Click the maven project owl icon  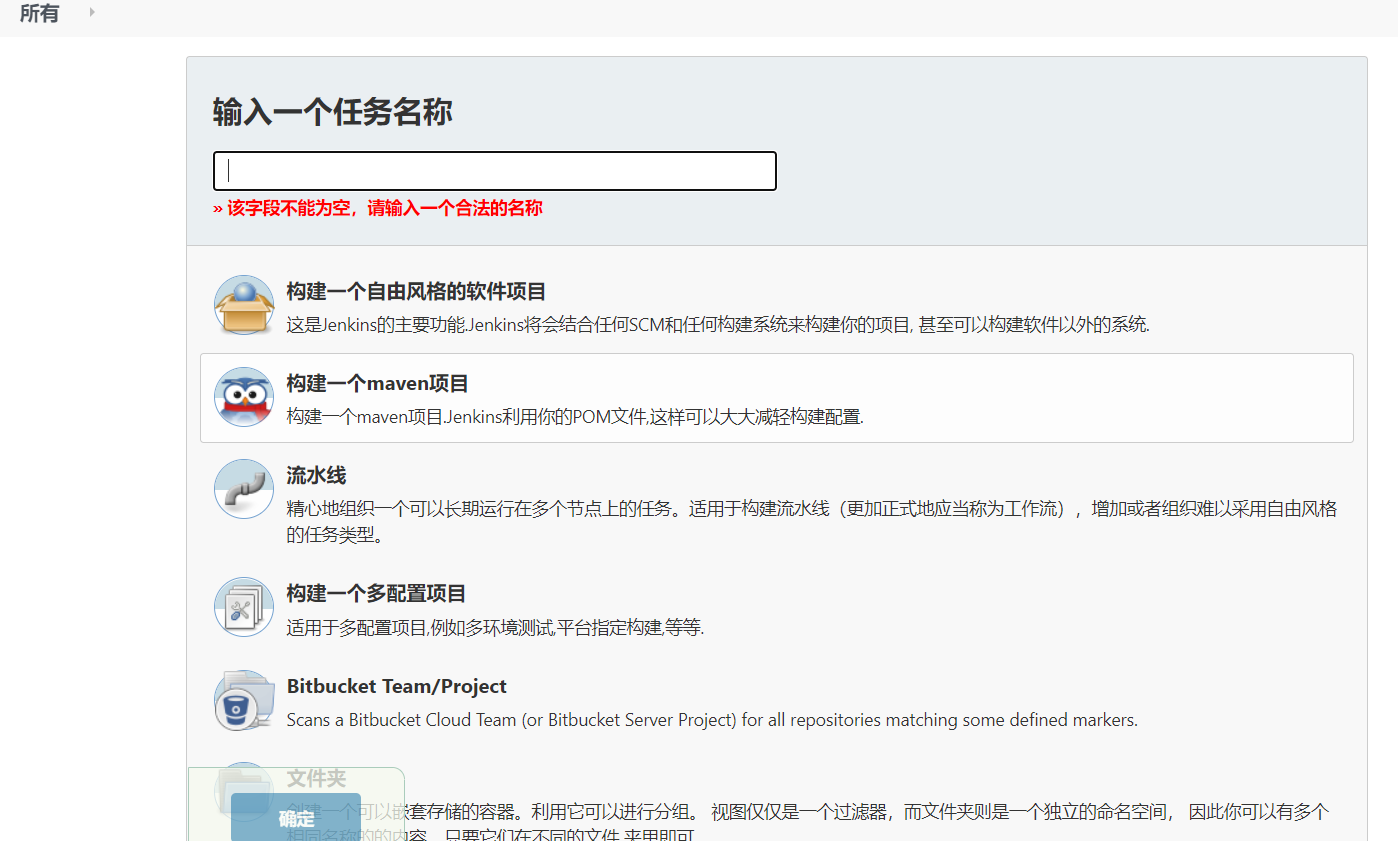pos(244,397)
